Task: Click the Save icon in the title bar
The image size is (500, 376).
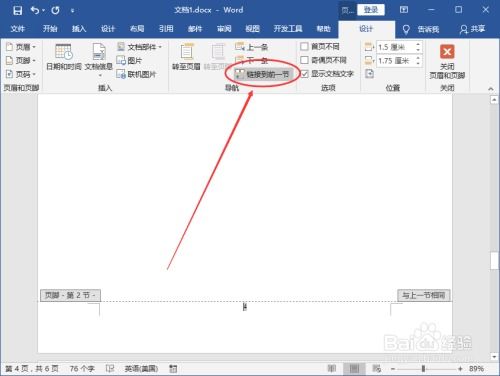Action: pyautogui.click(x=17, y=11)
